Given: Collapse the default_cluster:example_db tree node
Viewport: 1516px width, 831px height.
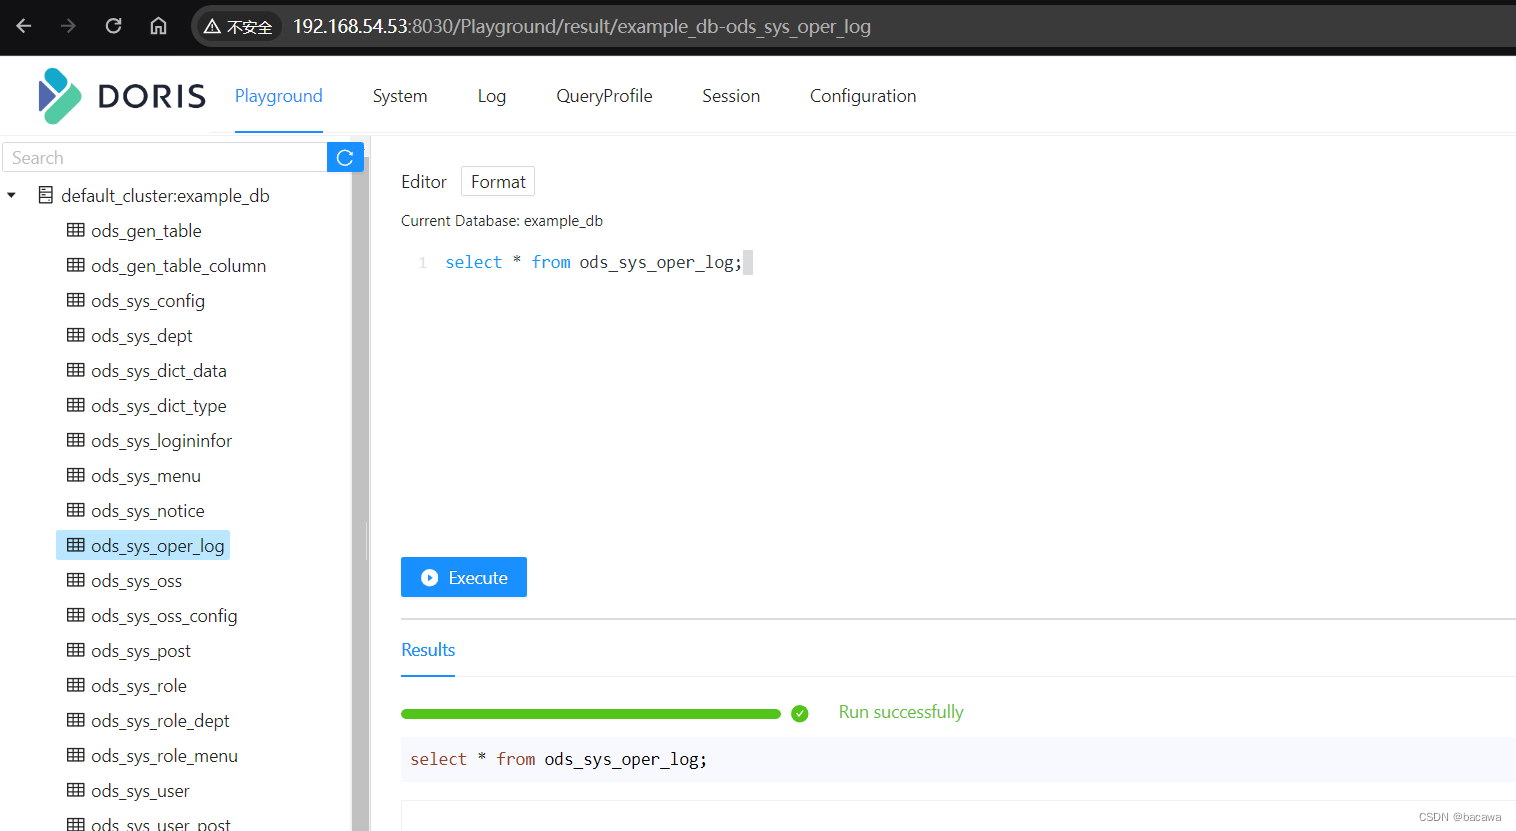Looking at the screenshot, I should pos(12,195).
